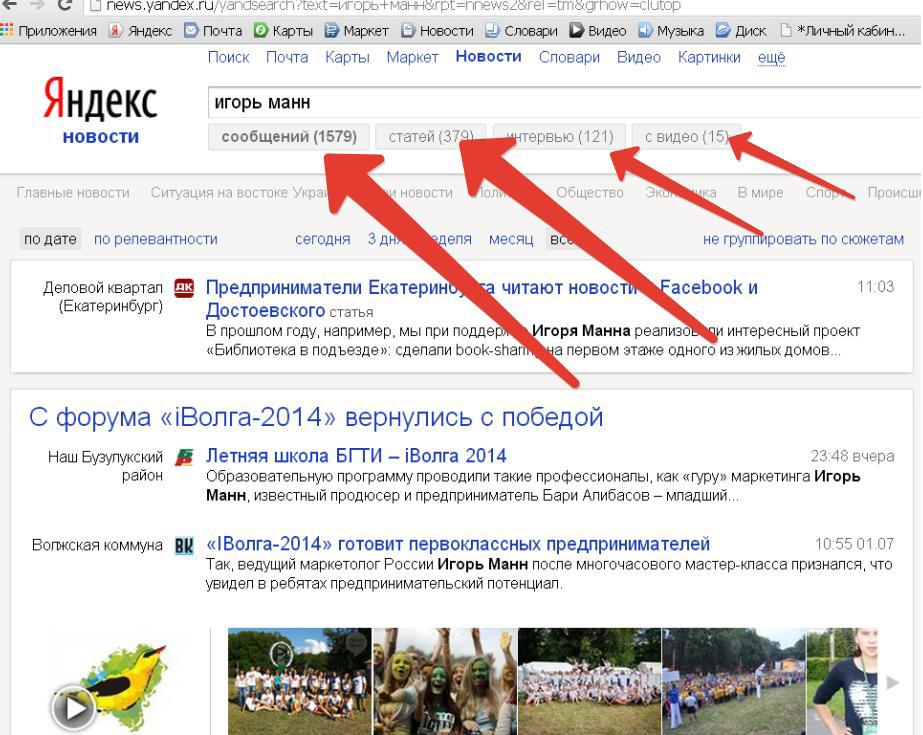Open story С форума «iВолга-2014» вернулись с победой

pyautogui.click(x=316, y=417)
